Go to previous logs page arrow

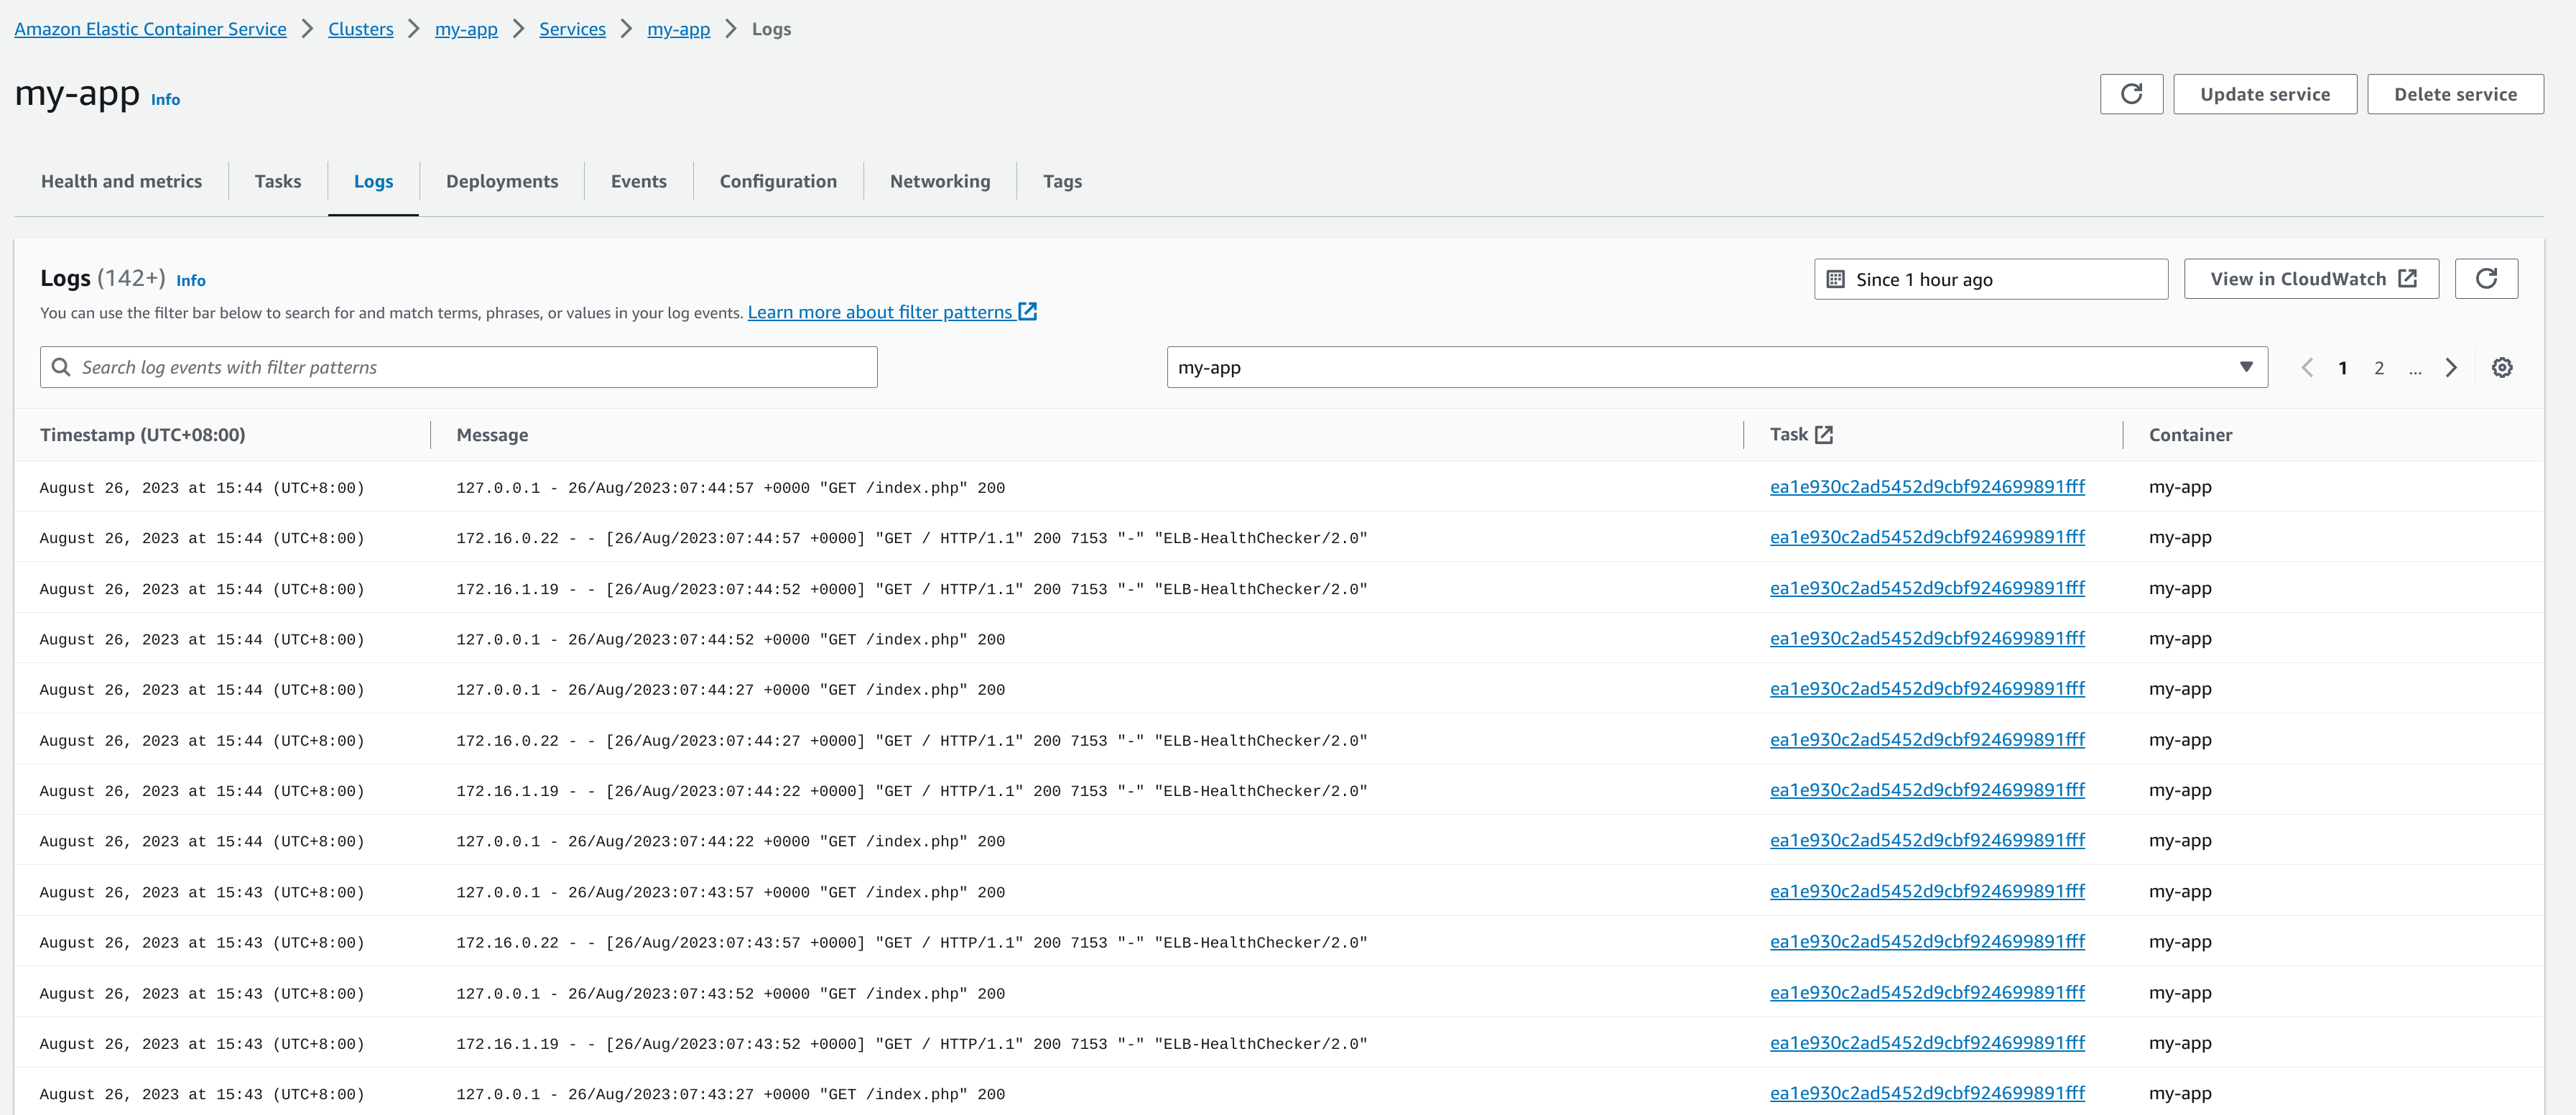2307,367
